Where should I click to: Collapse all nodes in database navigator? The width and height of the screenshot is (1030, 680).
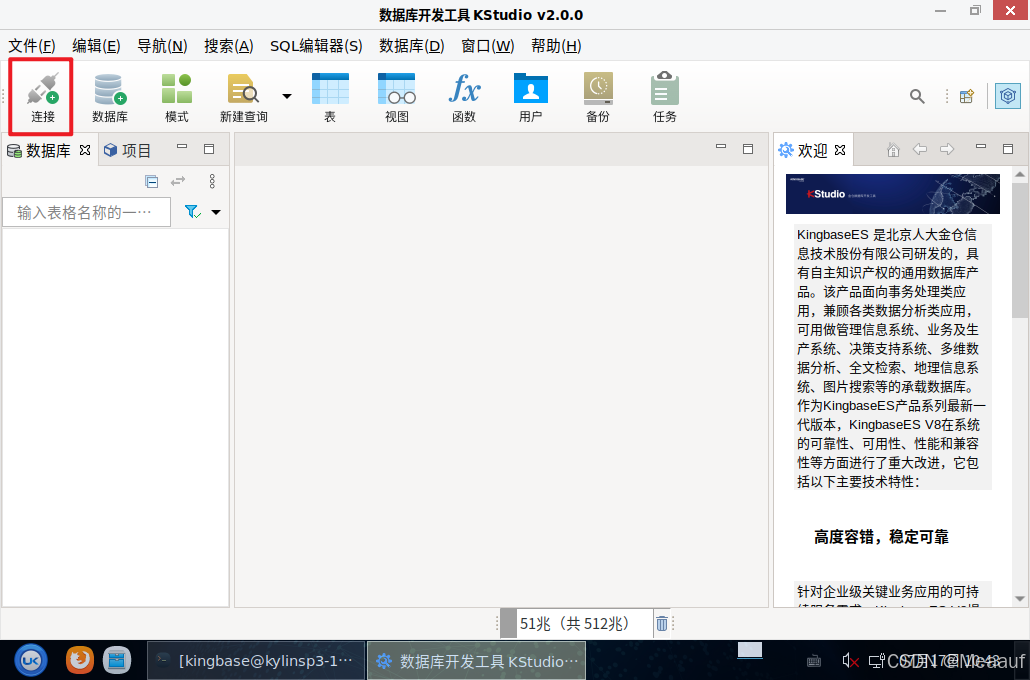coord(152,181)
